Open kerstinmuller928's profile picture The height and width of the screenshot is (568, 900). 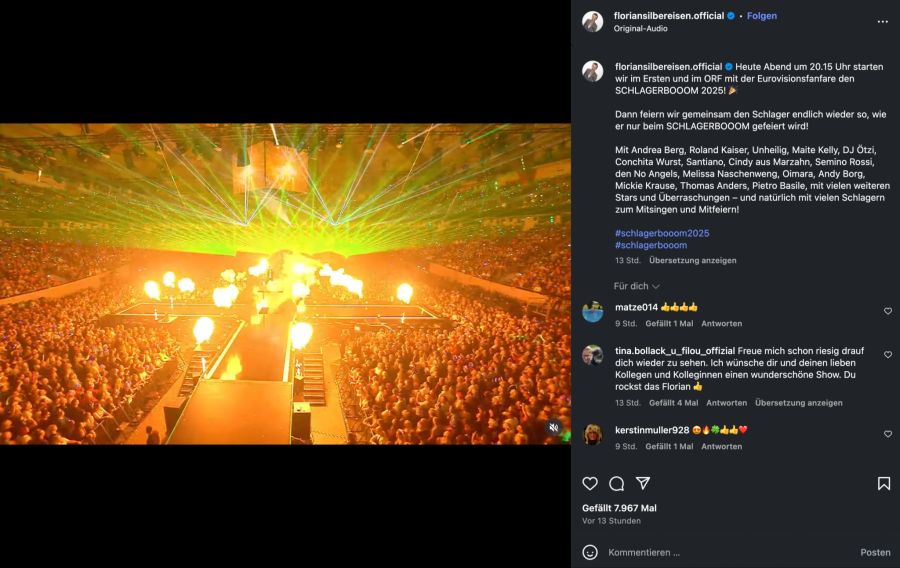593,434
